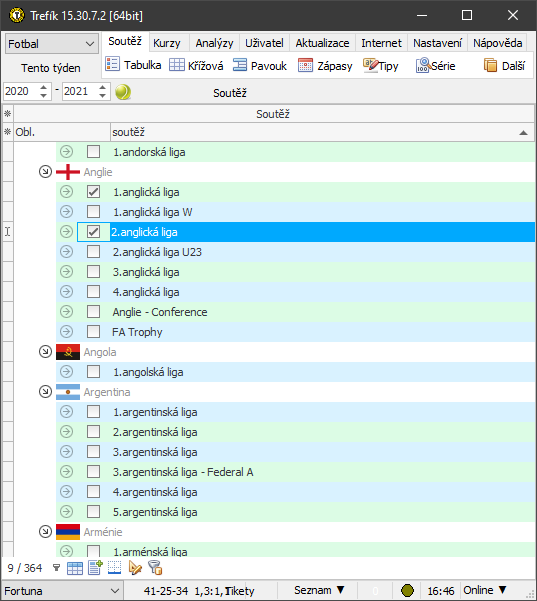This screenshot has height=601, width=537.
Task: Click the filter funnel with database icon
Action: (155, 568)
